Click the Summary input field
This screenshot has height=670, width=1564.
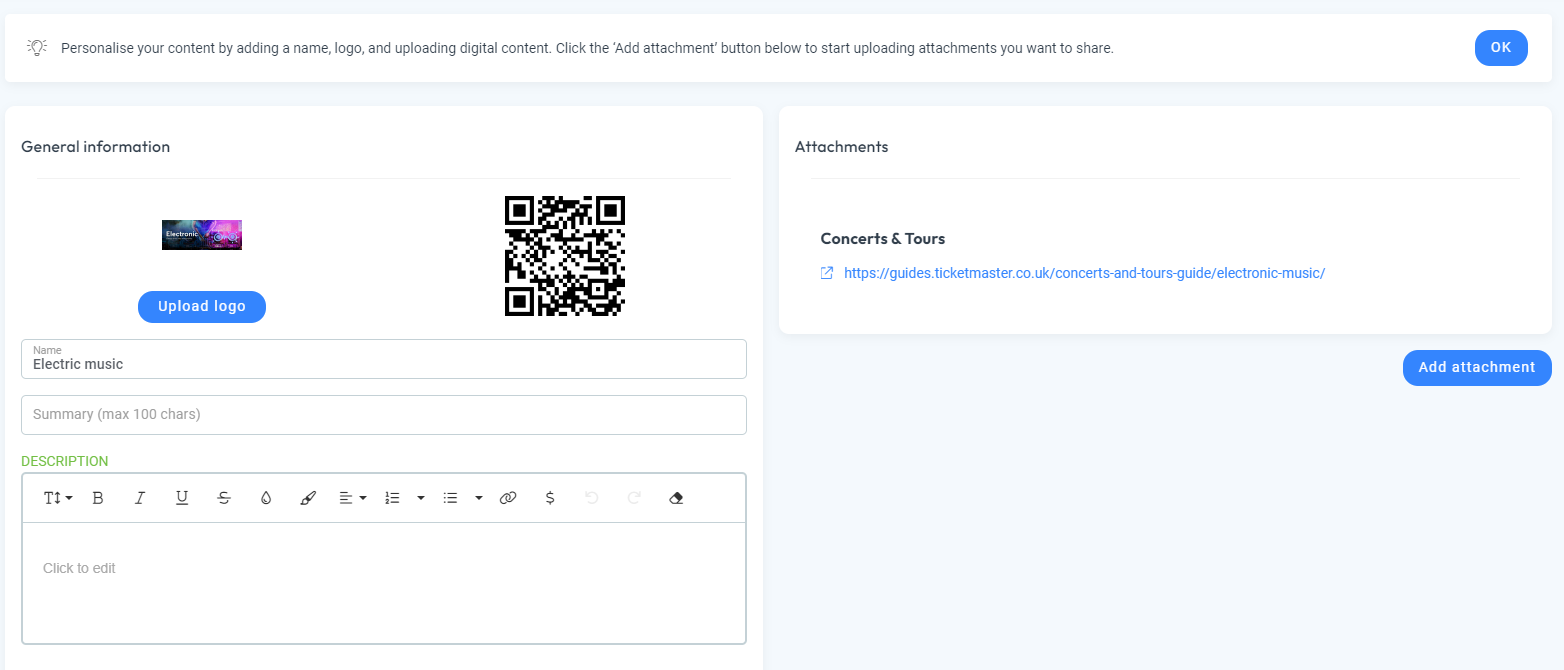383,415
